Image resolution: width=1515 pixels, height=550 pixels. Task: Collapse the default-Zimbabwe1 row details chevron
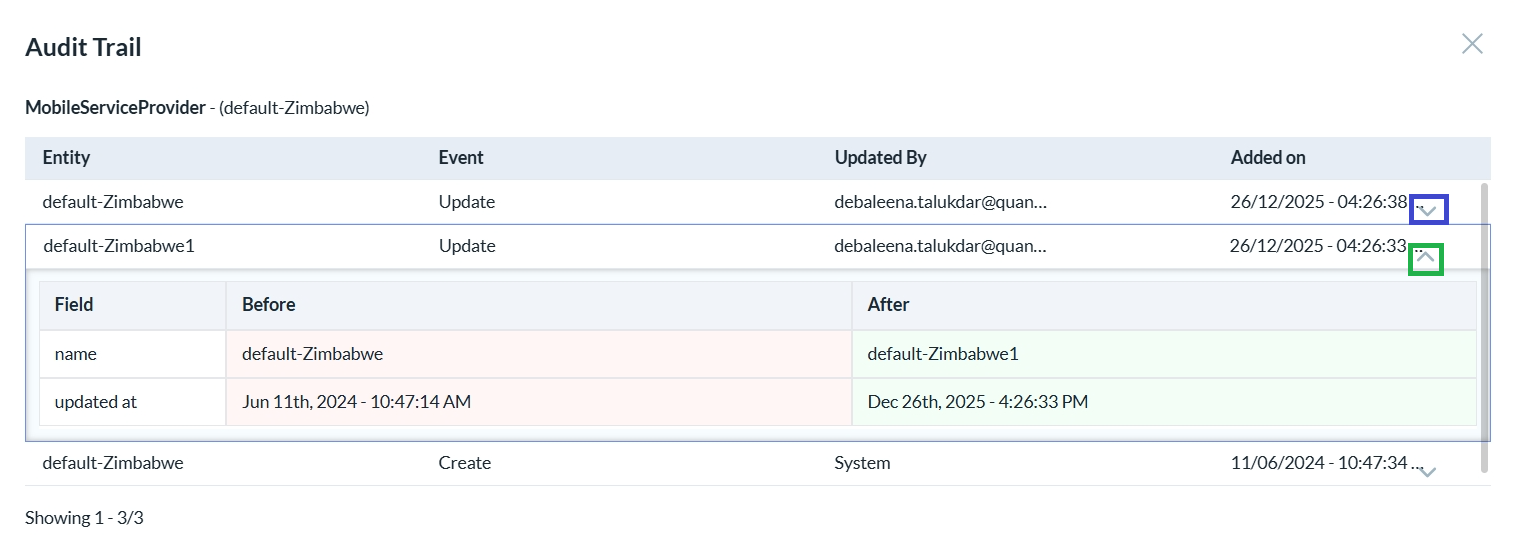click(1426, 259)
